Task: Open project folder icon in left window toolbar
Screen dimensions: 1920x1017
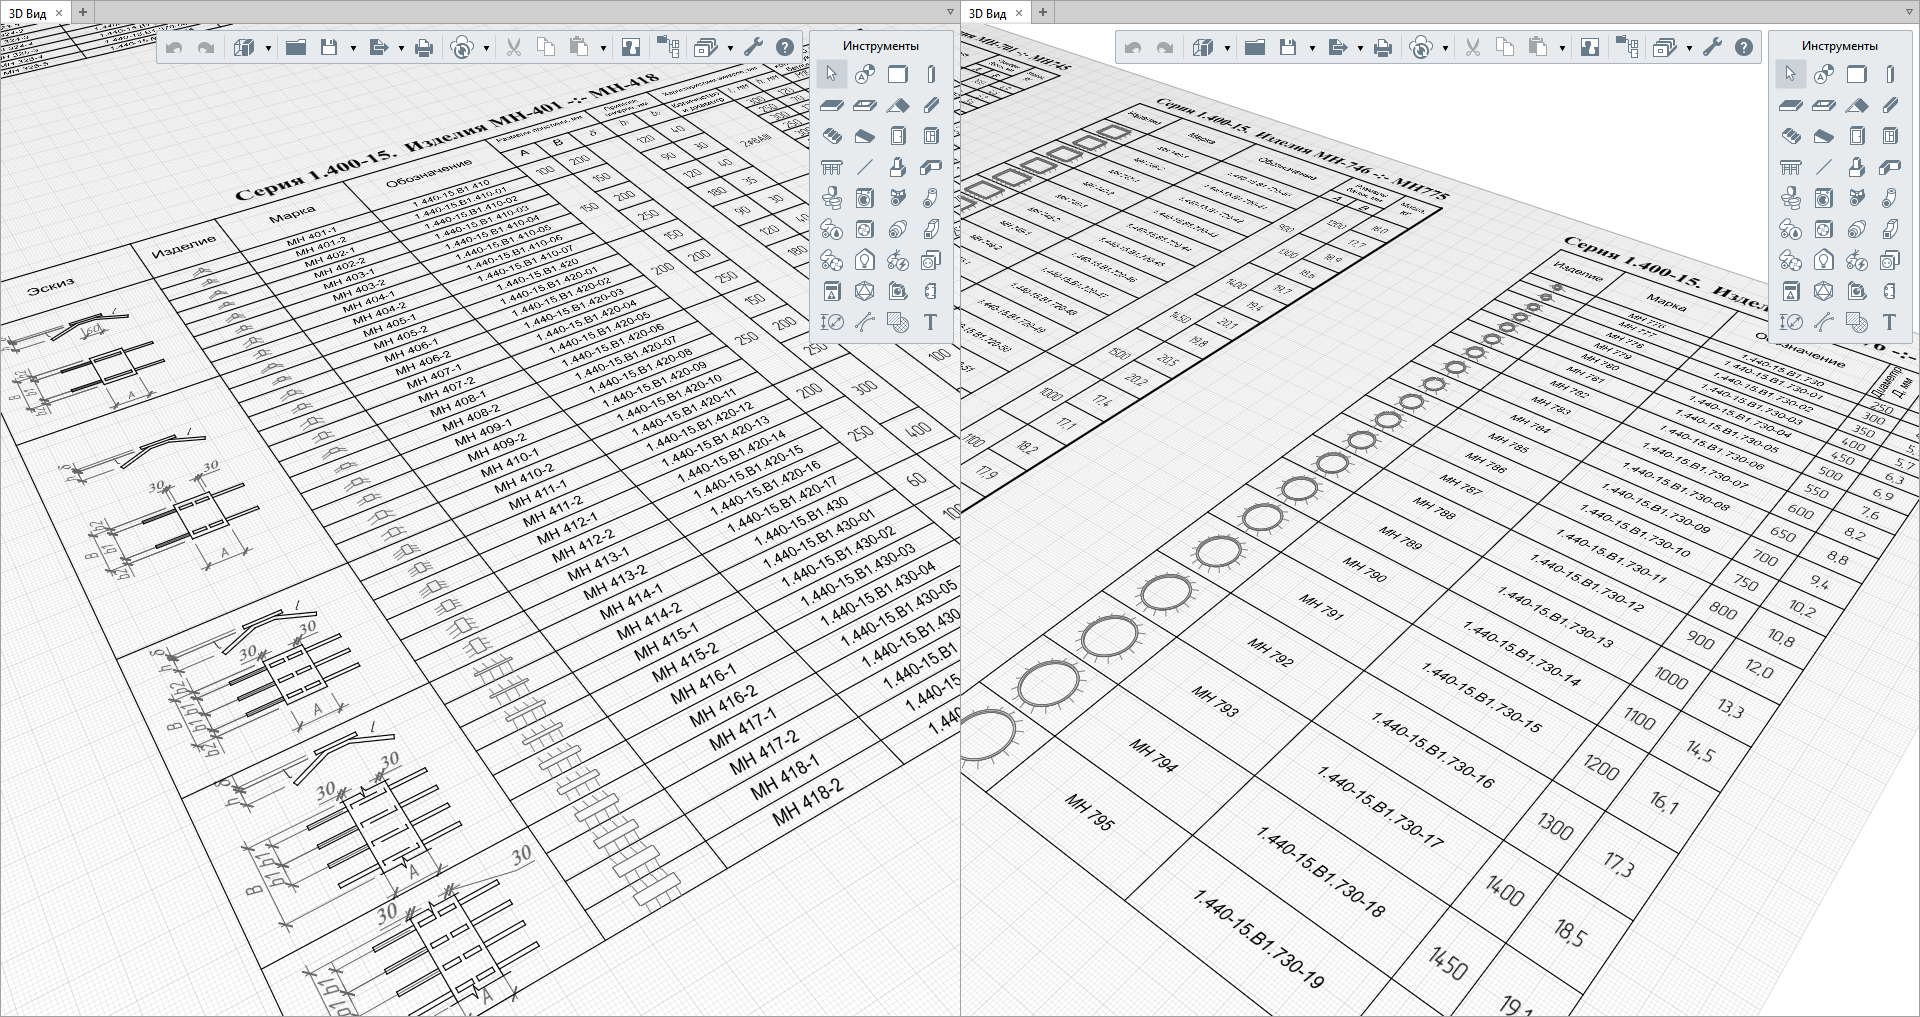Action: coord(296,47)
